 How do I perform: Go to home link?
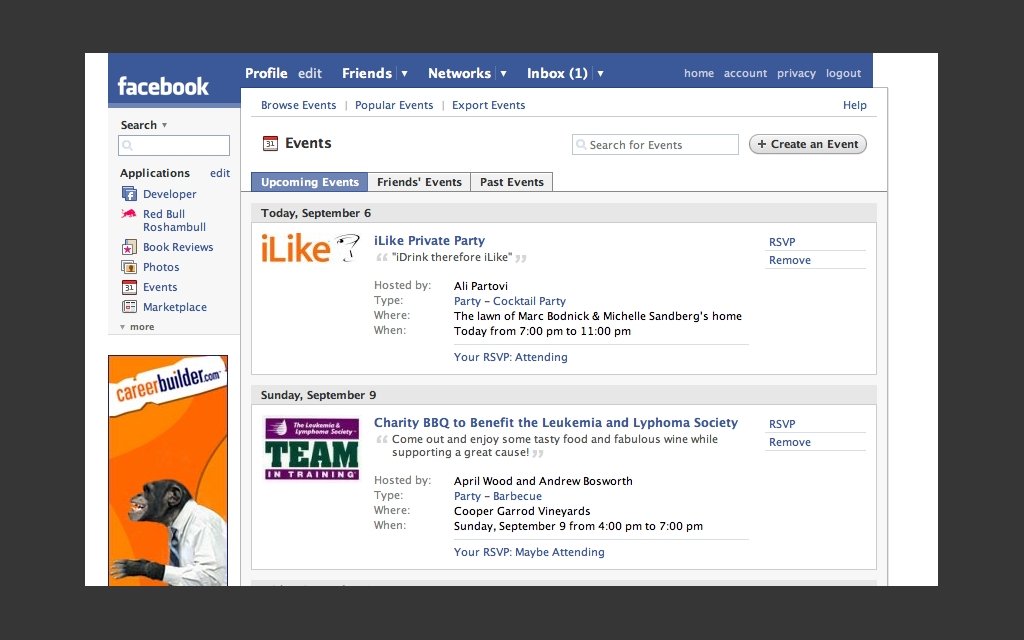point(699,73)
